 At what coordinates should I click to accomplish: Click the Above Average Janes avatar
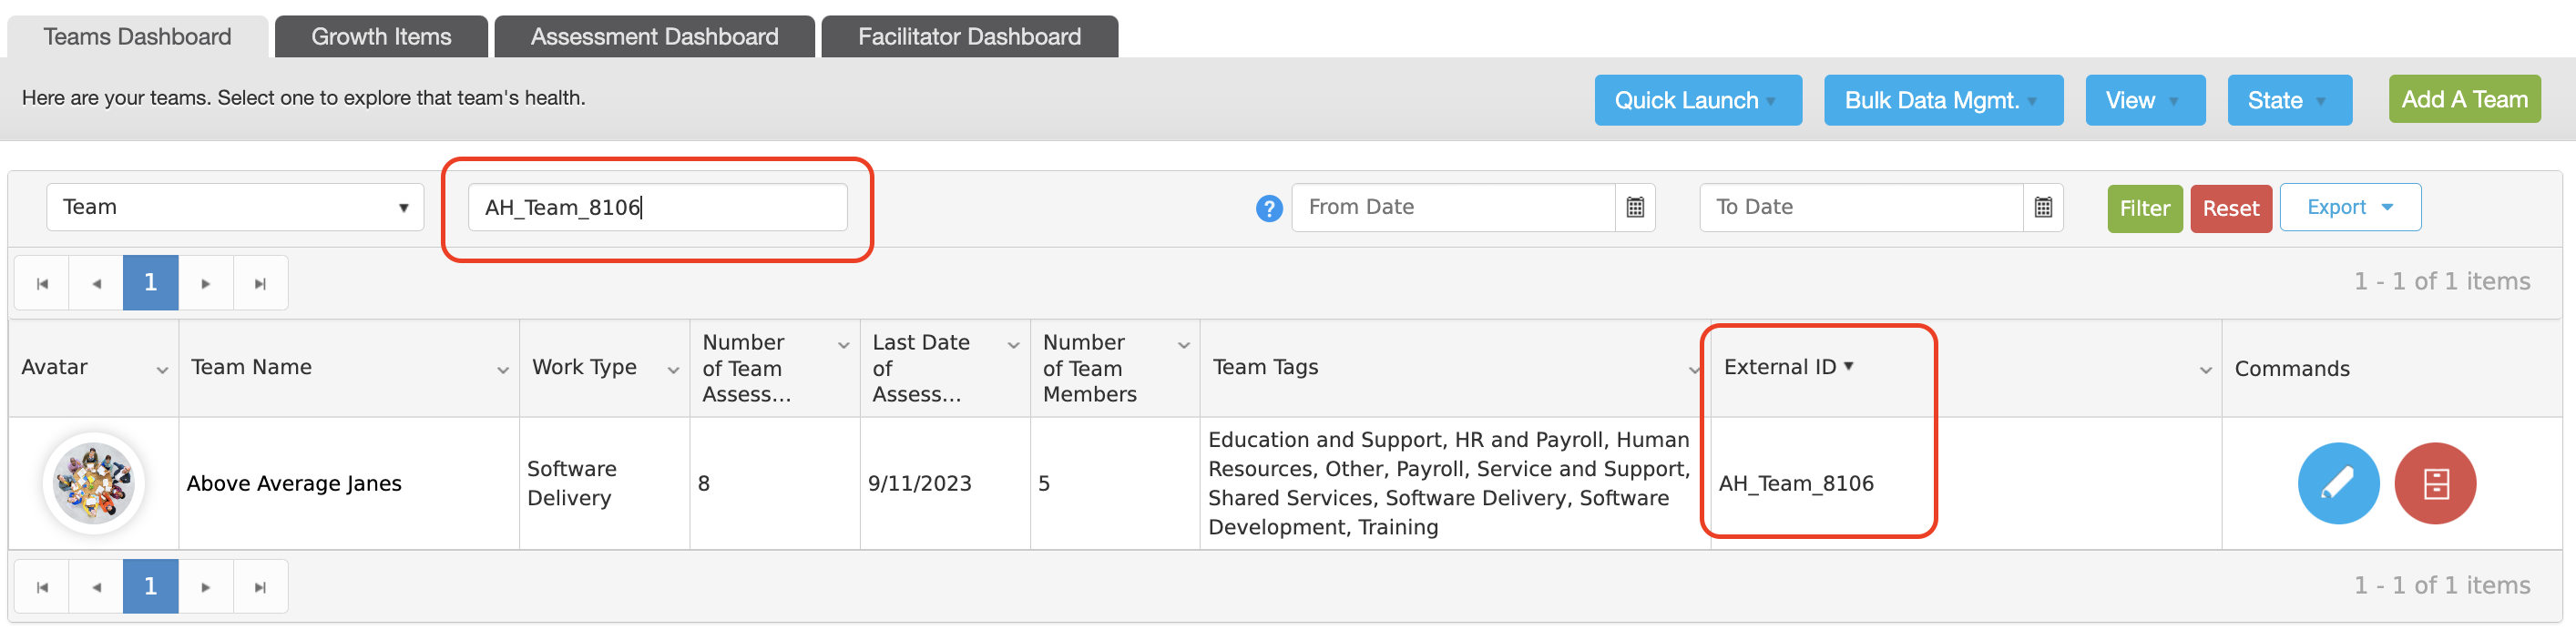pyautogui.click(x=93, y=483)
